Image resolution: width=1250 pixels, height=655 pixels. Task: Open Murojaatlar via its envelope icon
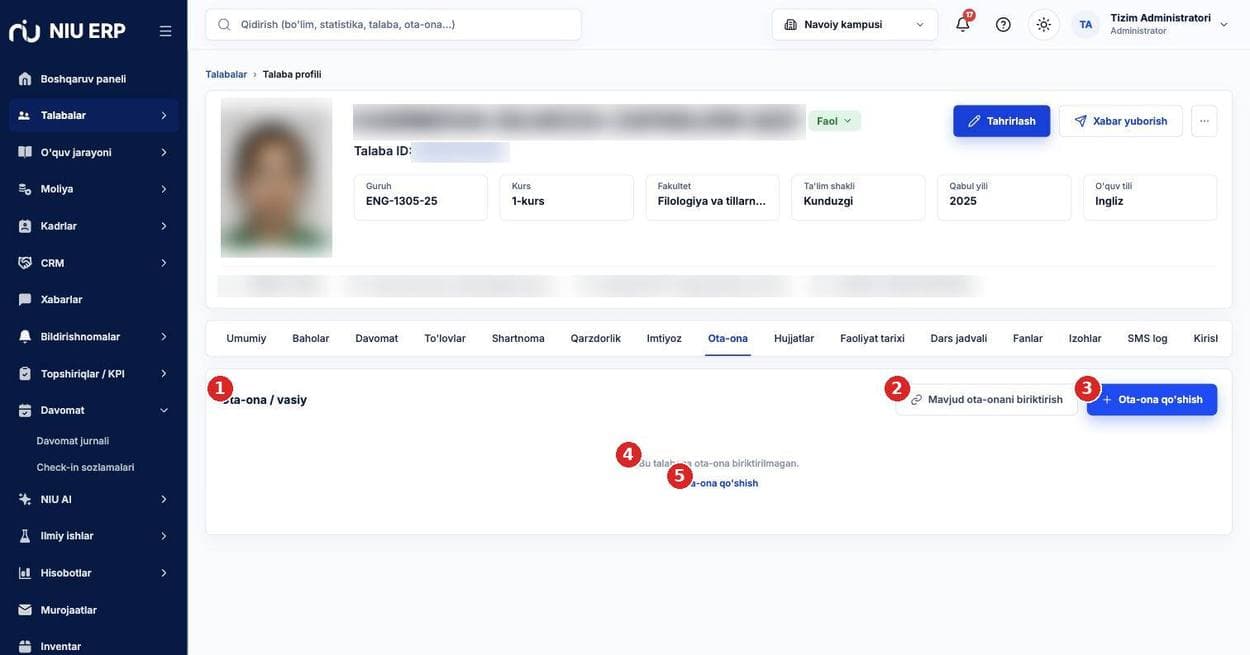pos(25,610)
